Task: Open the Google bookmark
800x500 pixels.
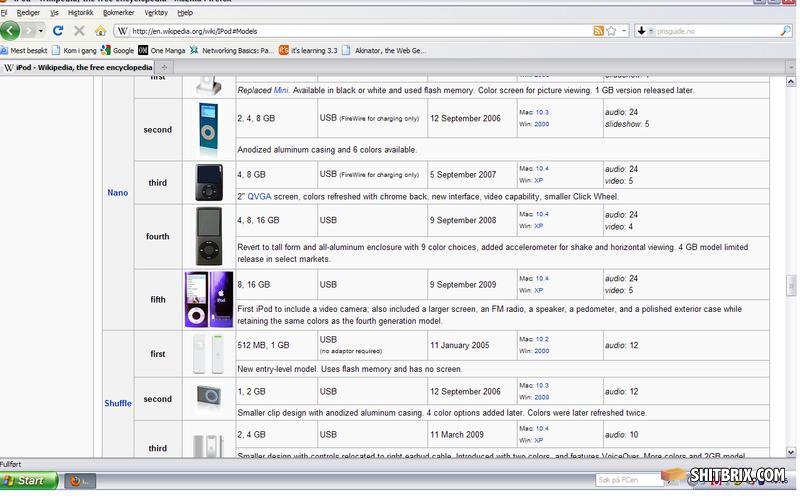Action: pyautogui.click(x=117, y=51)
